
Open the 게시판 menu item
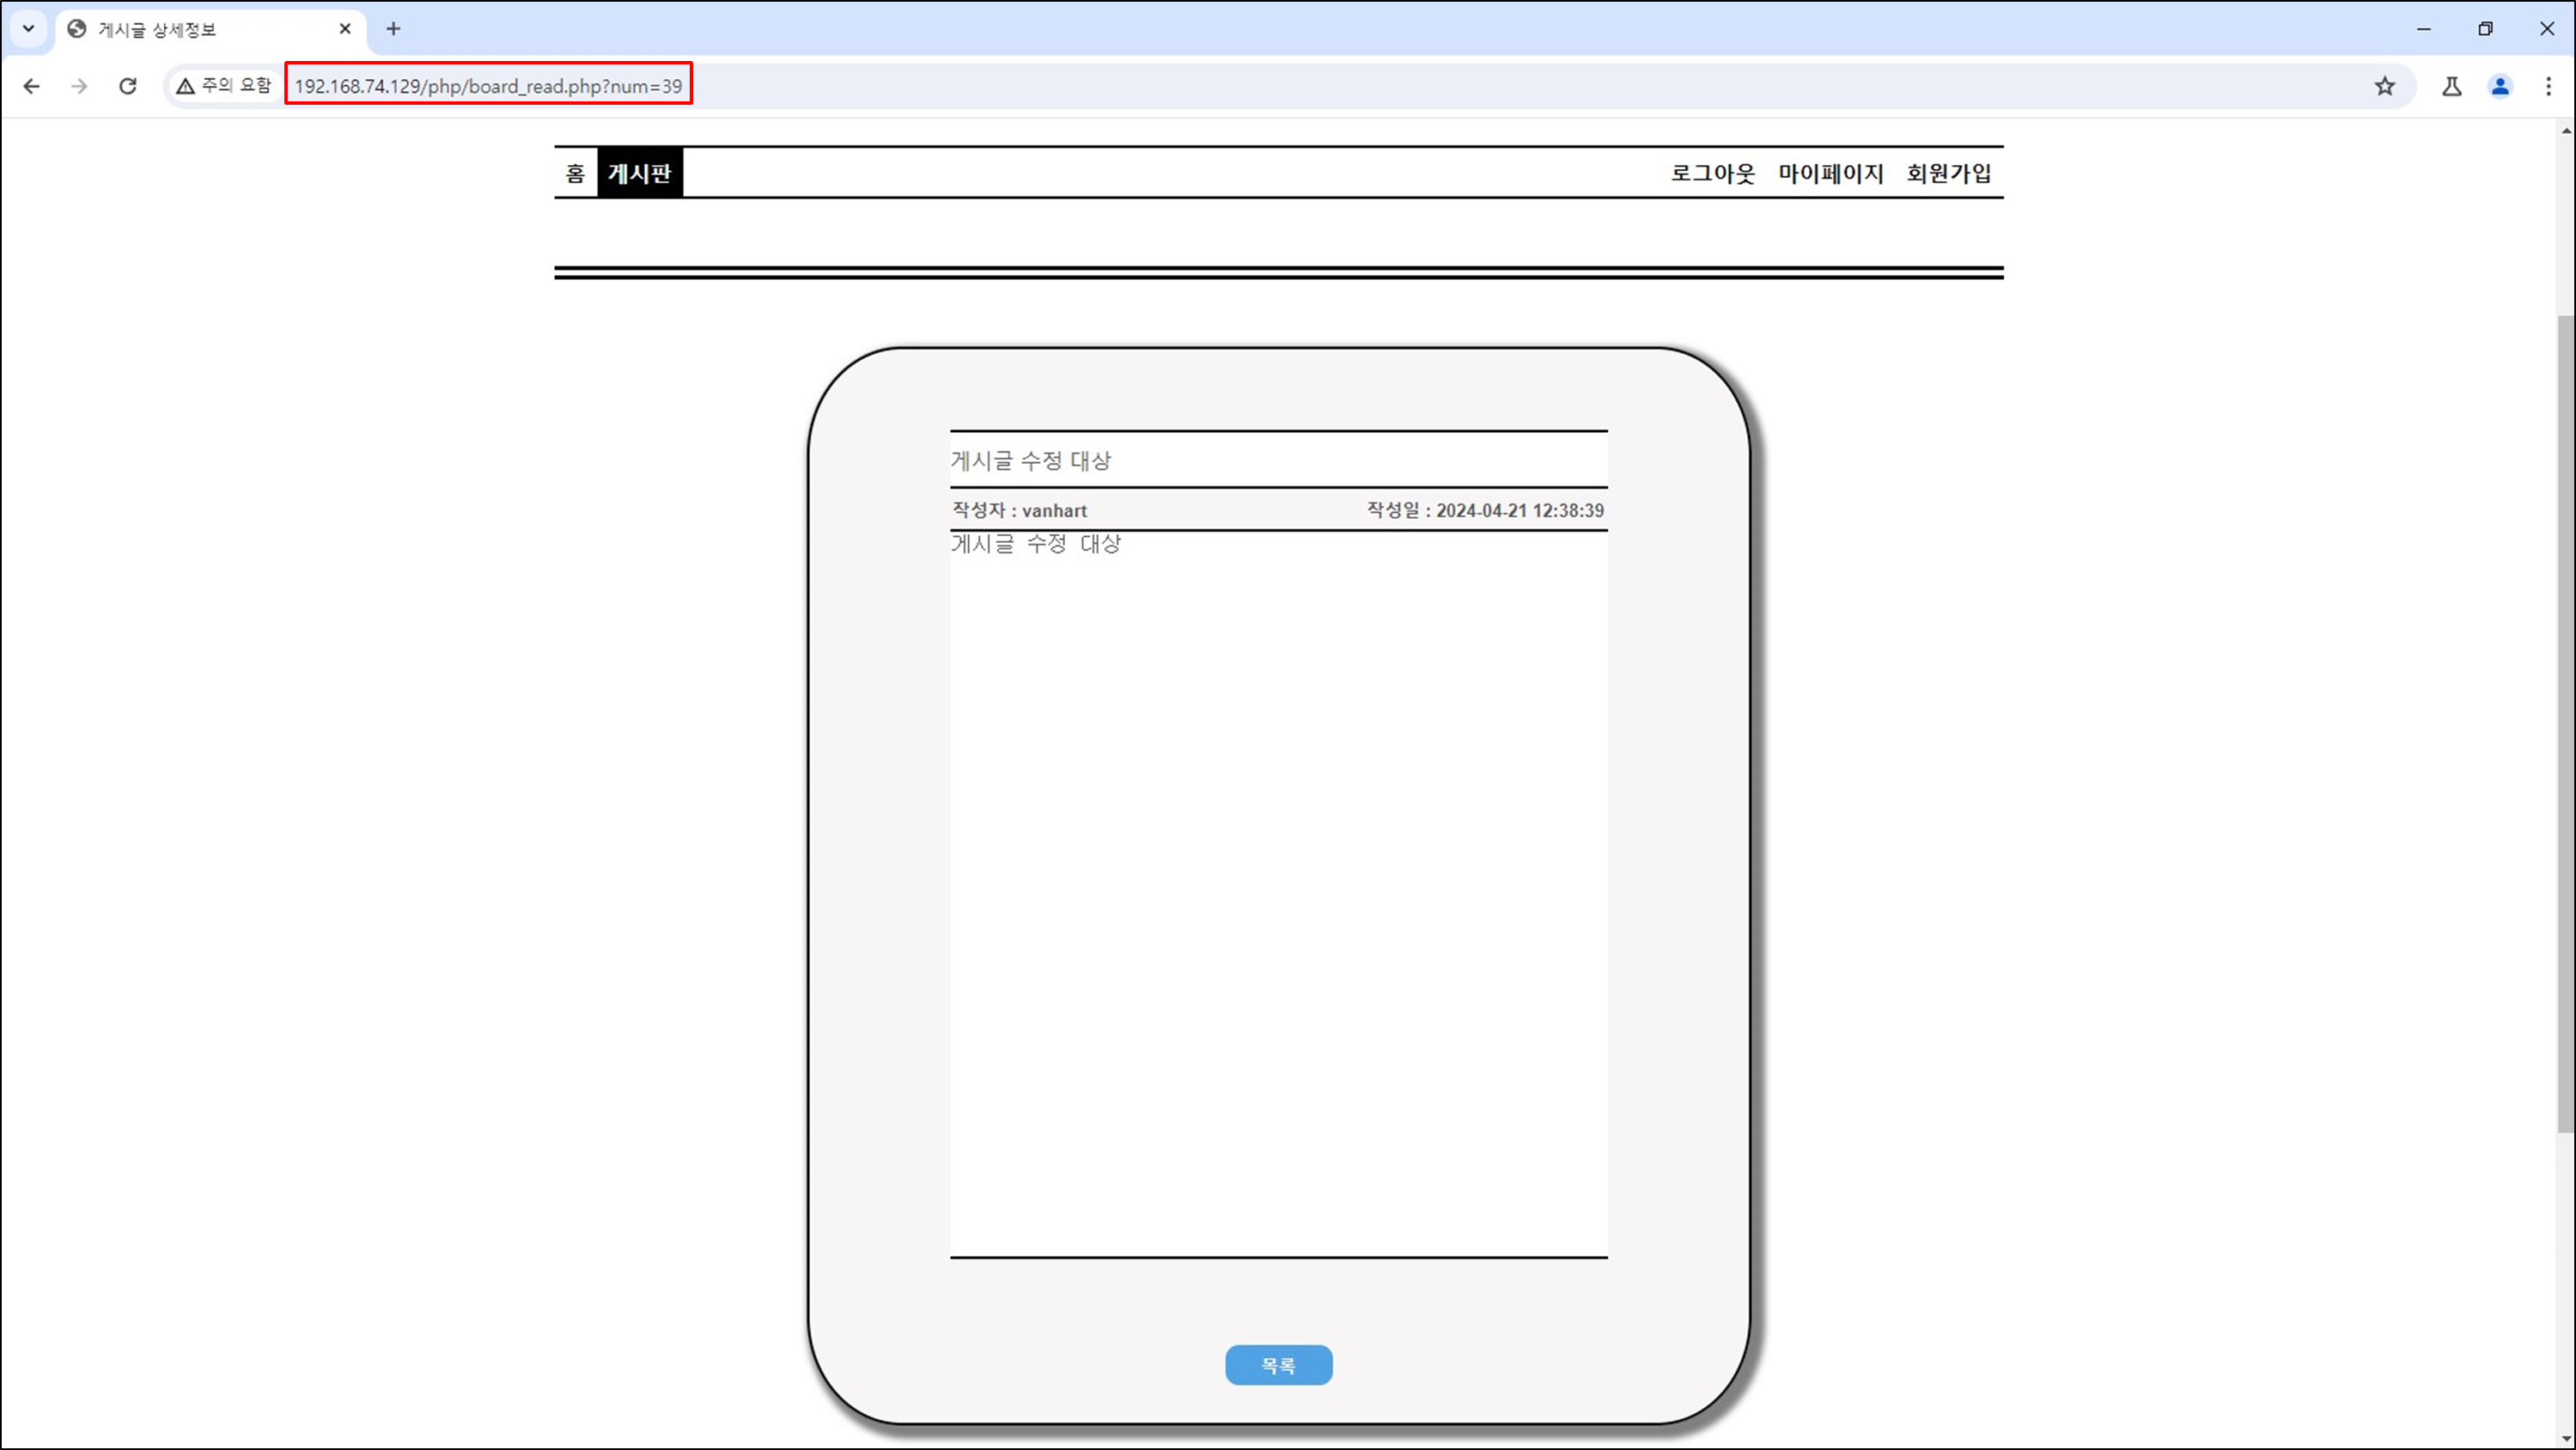coord(640,173)
